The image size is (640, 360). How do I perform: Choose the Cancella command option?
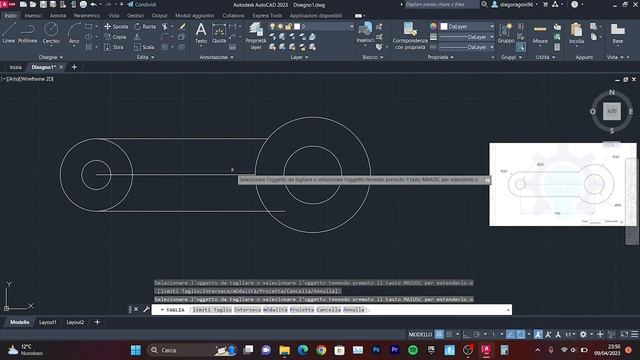[x=328, y=310]
